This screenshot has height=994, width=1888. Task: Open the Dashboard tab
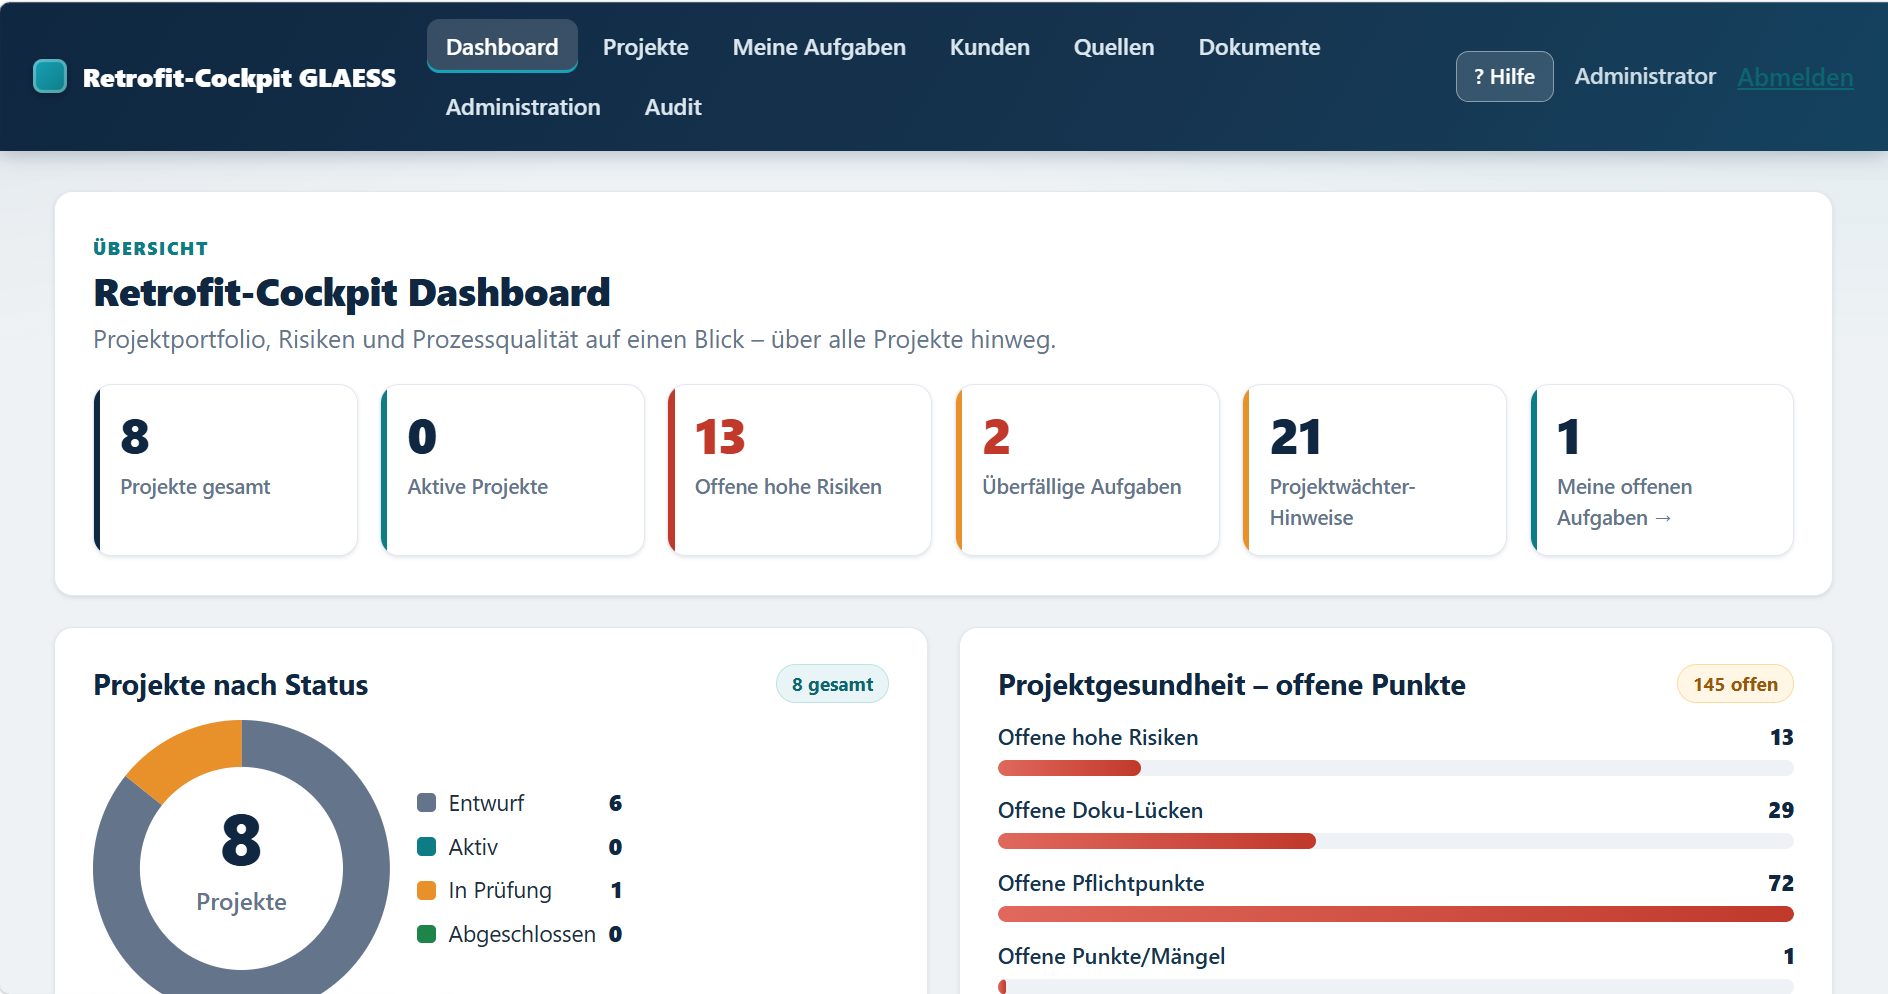click(x=502, y=47)
